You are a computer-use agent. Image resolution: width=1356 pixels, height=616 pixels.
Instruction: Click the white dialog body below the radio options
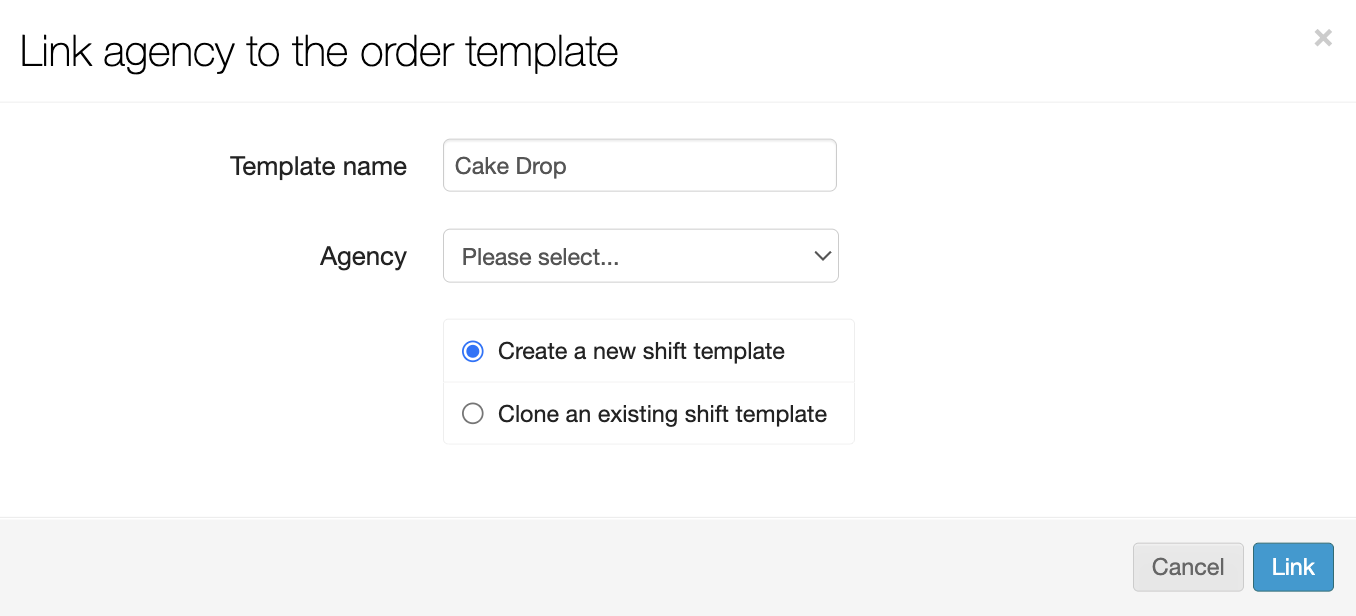[648, 480]
